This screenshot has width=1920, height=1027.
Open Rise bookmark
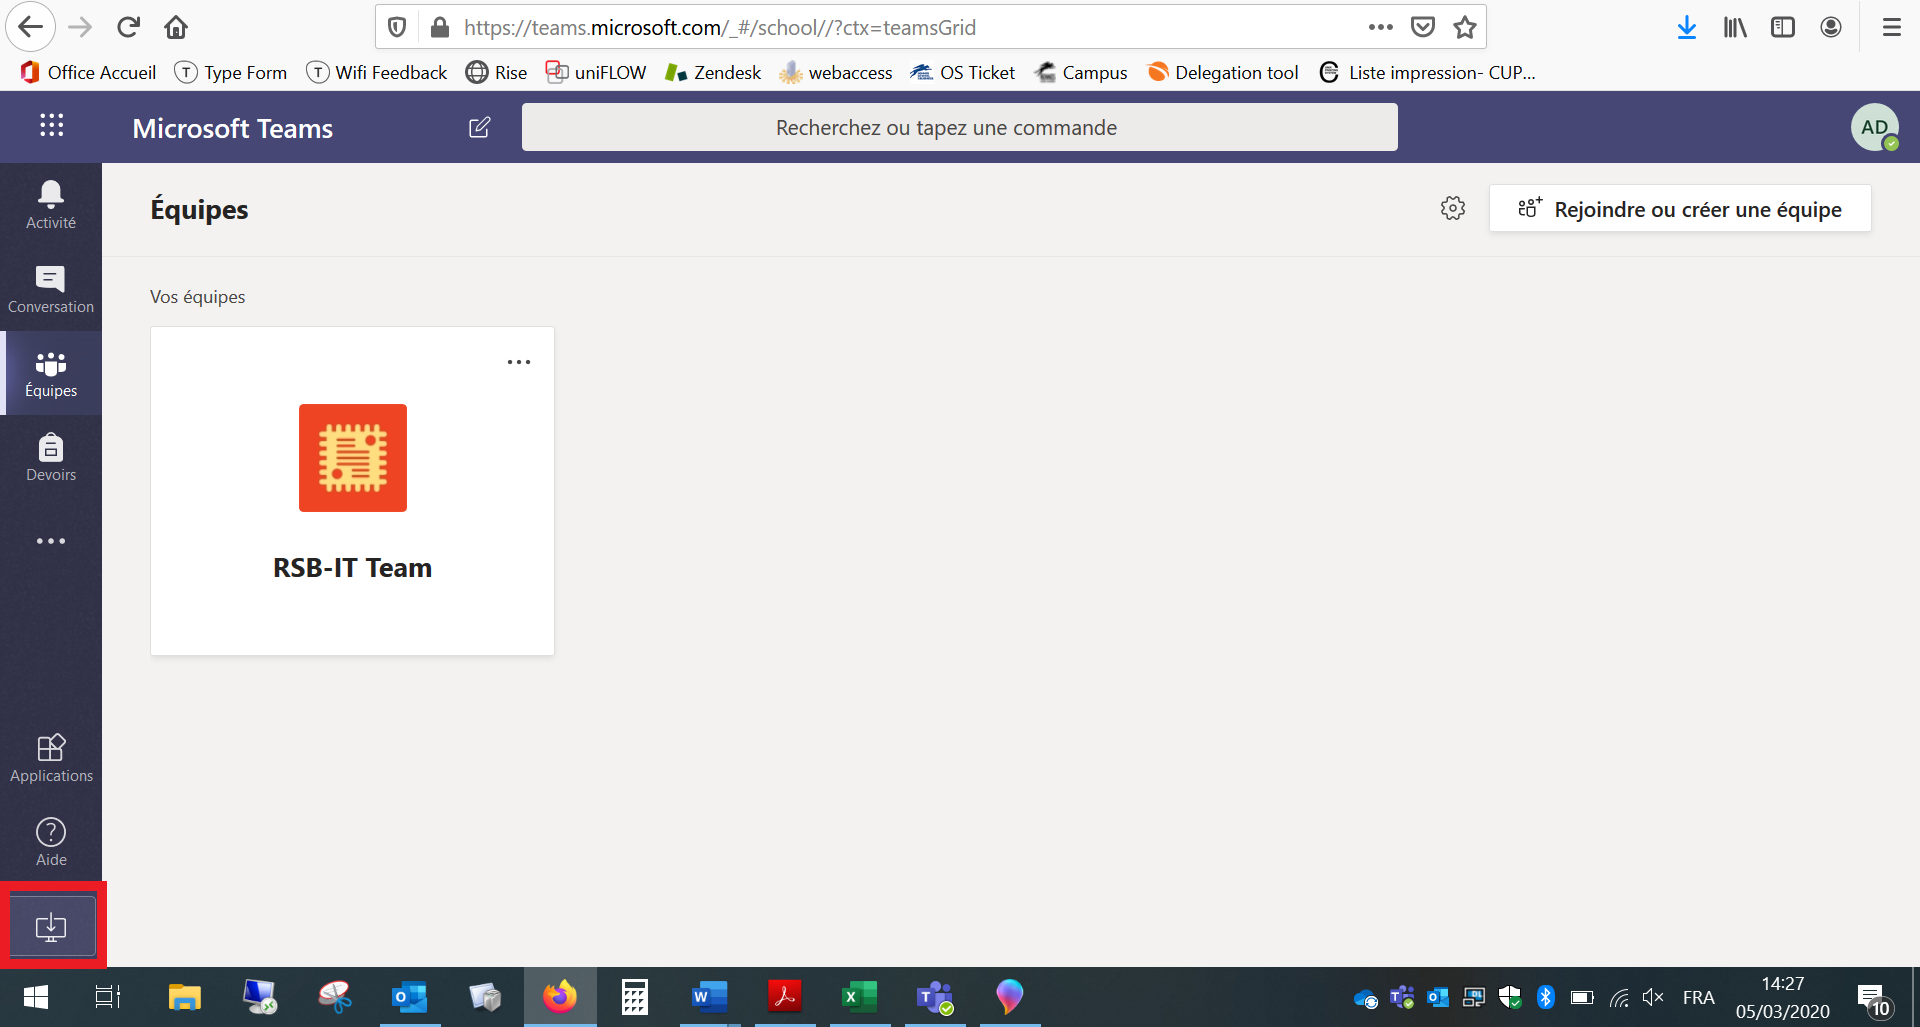pyautogui.click(x=497, y=72)
